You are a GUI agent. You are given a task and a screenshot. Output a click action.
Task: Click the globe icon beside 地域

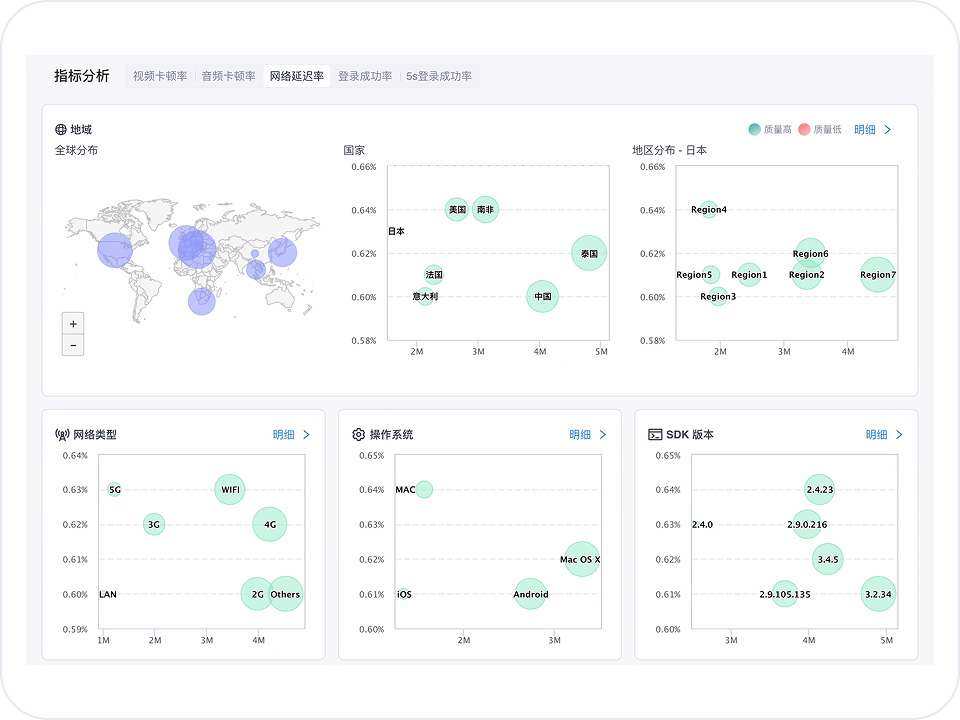pos(61,129)
